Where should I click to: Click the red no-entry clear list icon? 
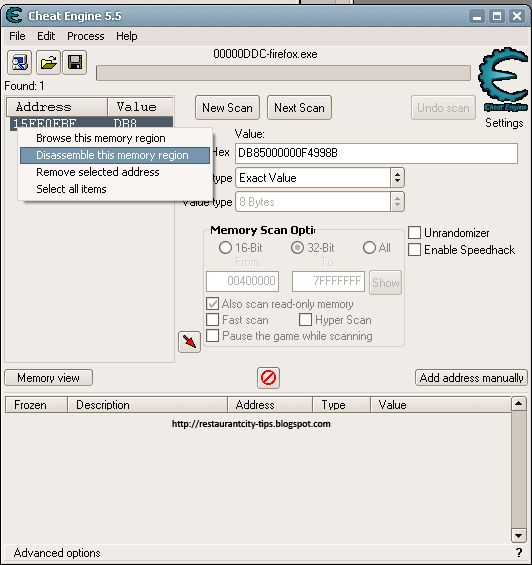pos(268,378)
